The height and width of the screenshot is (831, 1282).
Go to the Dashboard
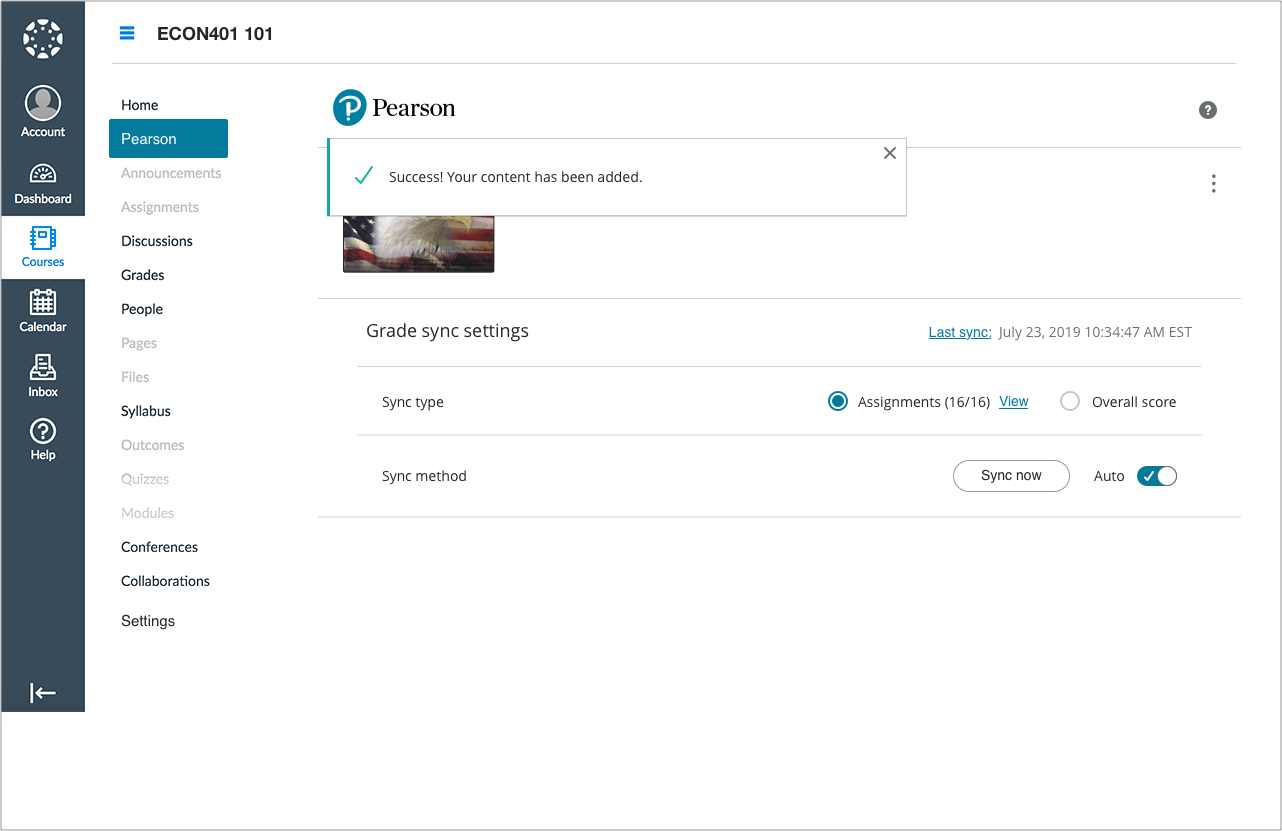43,184
